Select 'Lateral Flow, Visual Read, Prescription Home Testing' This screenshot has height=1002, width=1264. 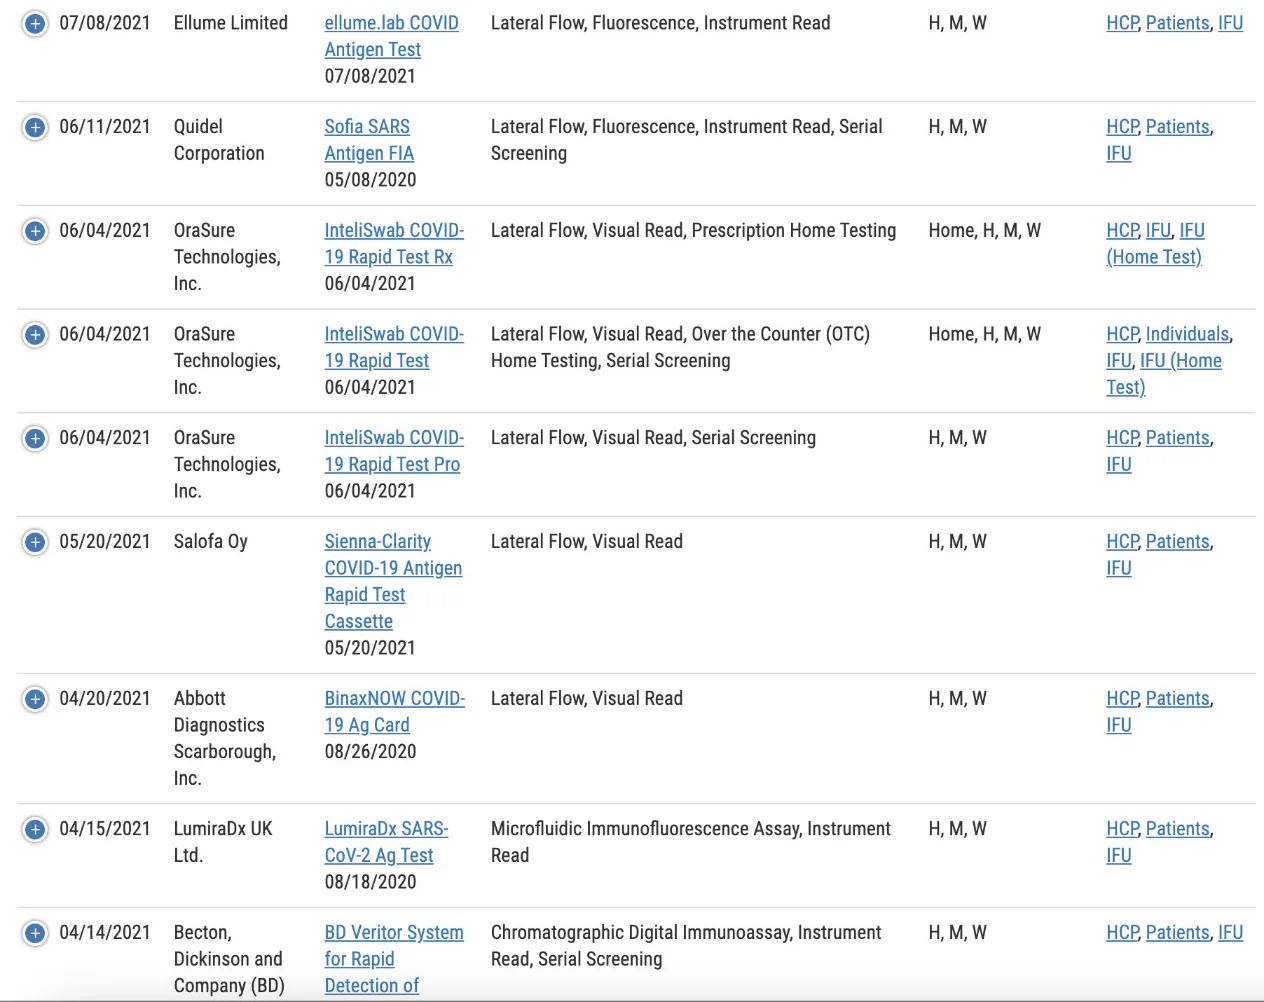coord(693,231)
